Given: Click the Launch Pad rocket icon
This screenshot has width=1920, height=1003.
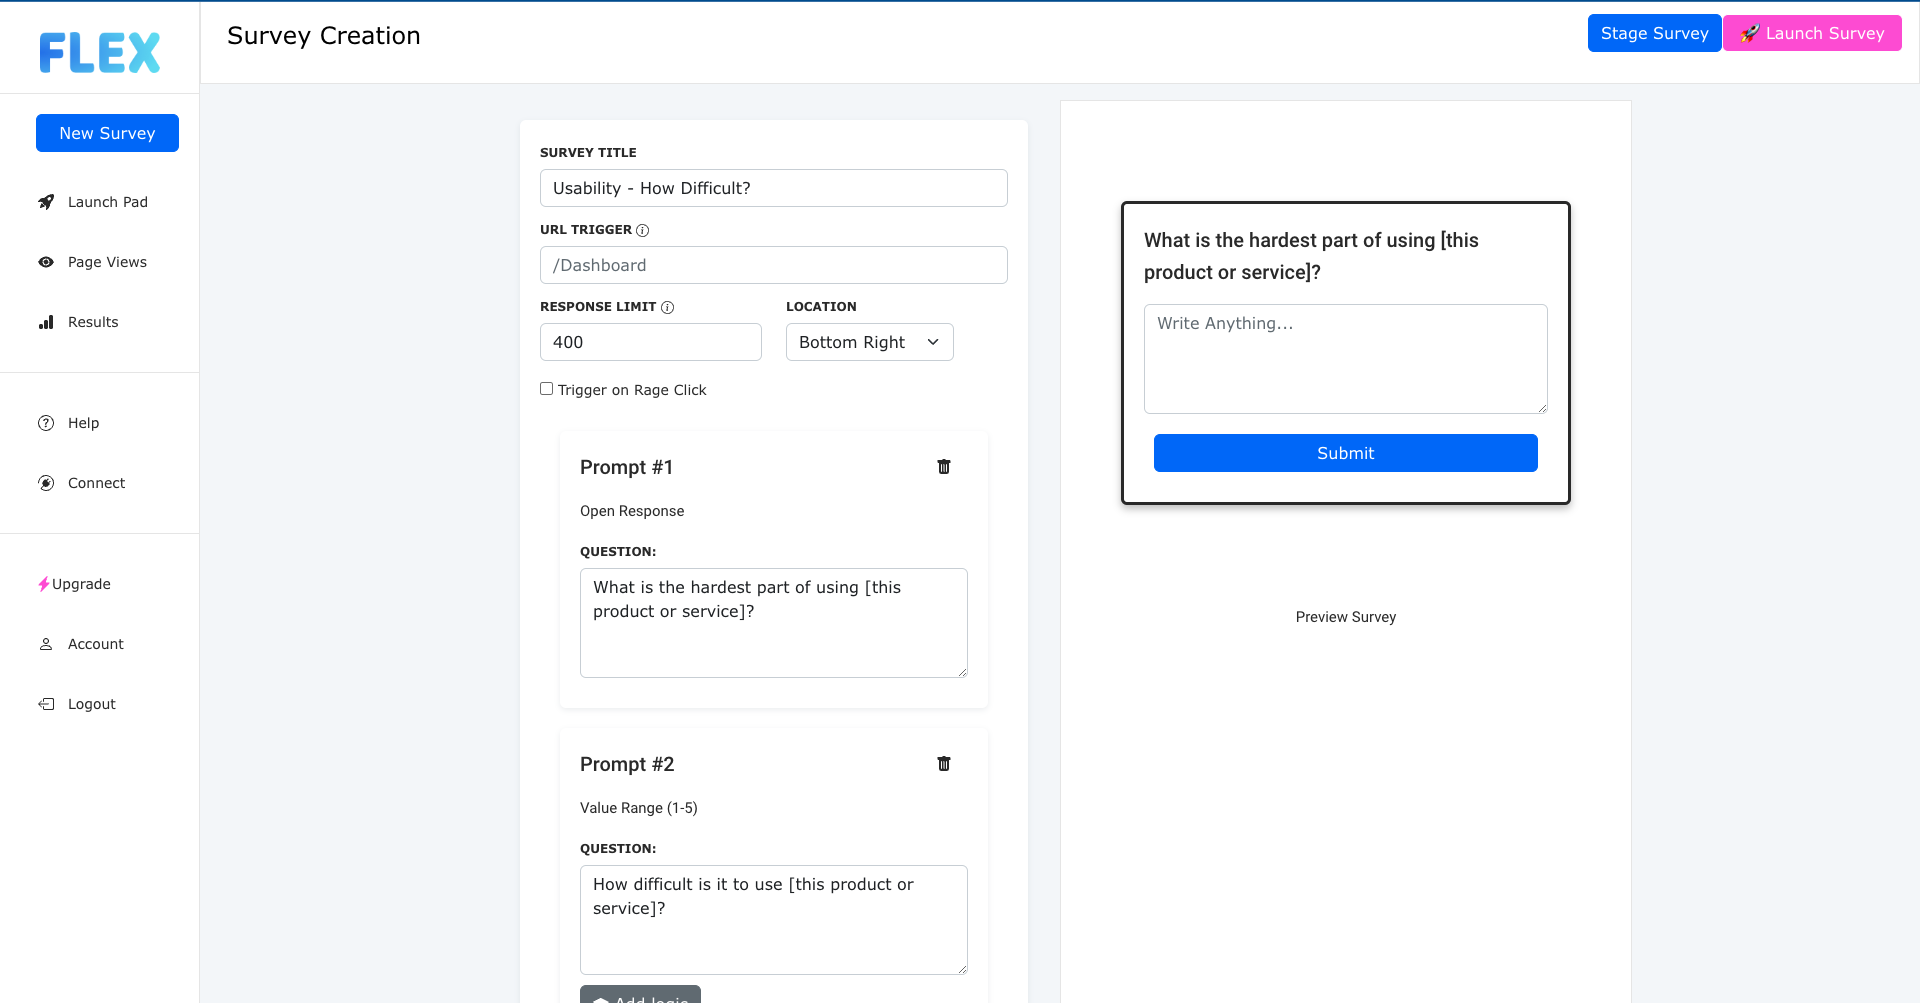Looking at the screenshot, I should pyautogui.click(x=46, y=202).
